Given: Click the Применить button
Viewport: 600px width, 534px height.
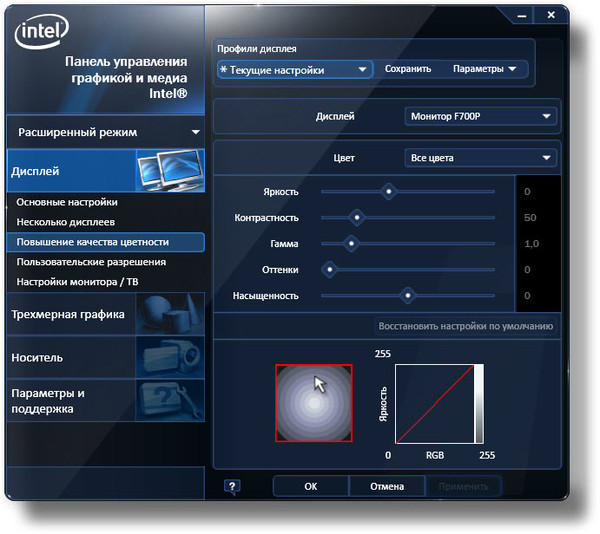Looking at the screenshot, I should 463,486.
